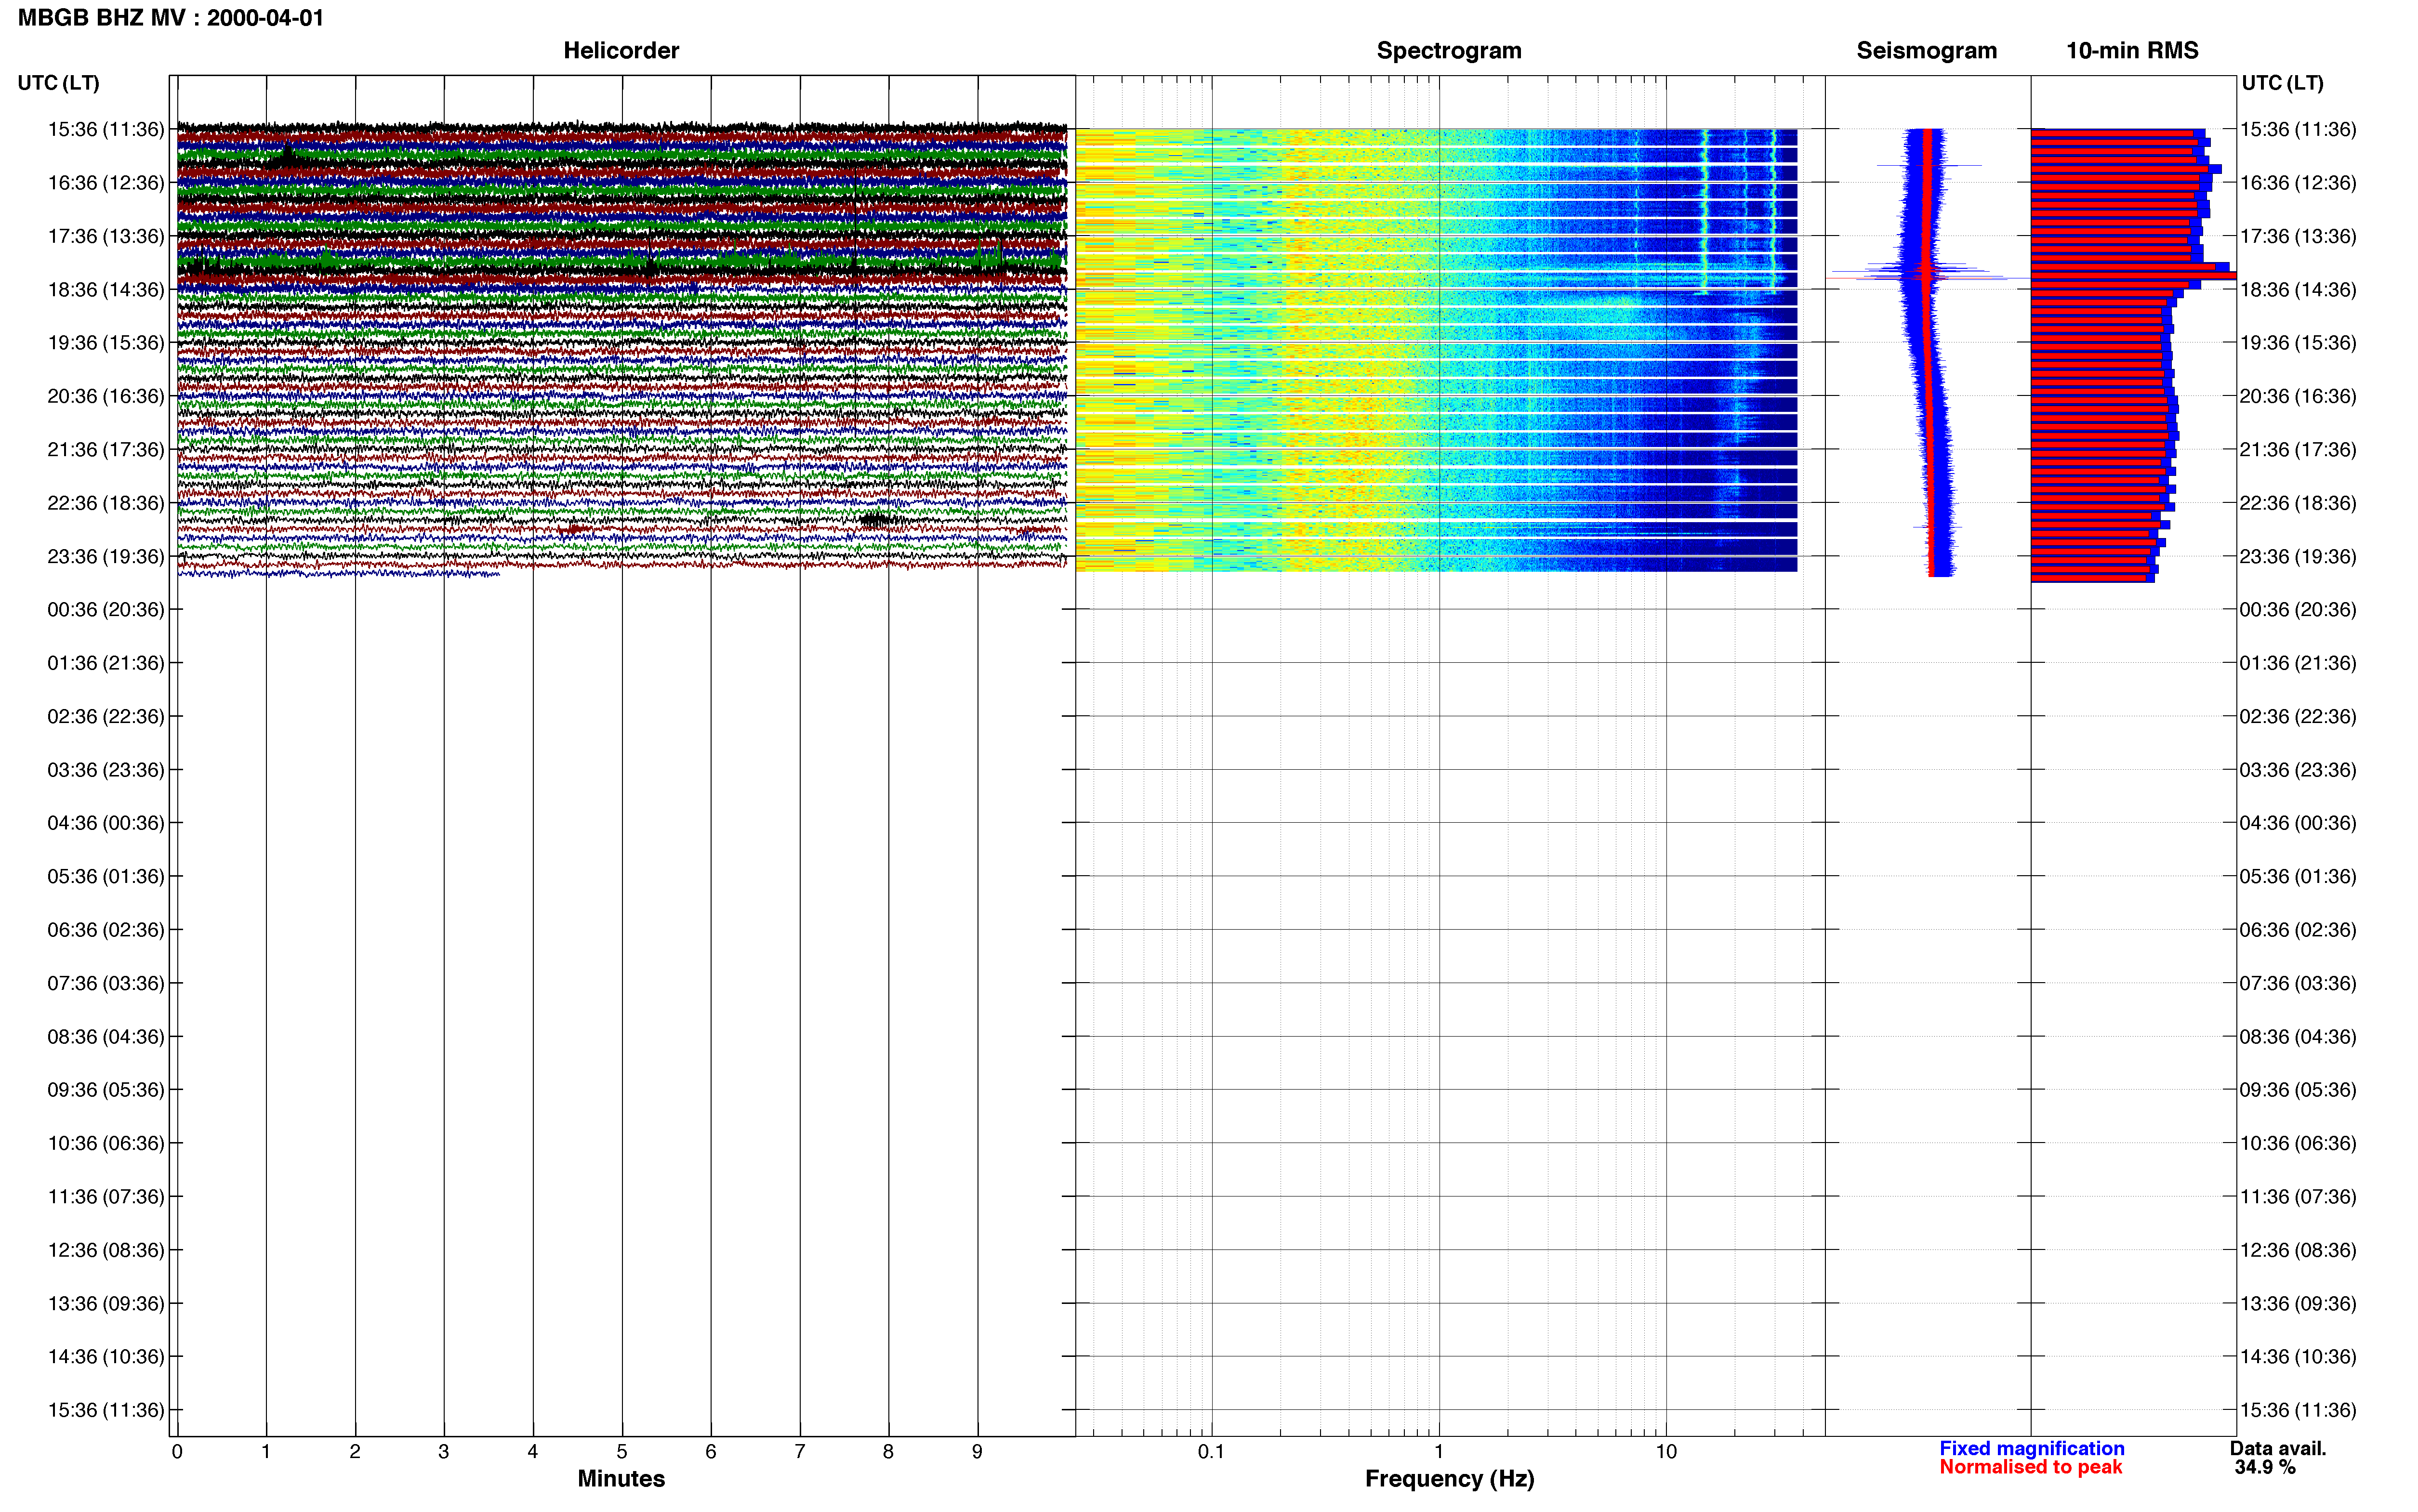
Task: Click the right 16:36 (12:36) time label
Action: (2298, 182)
